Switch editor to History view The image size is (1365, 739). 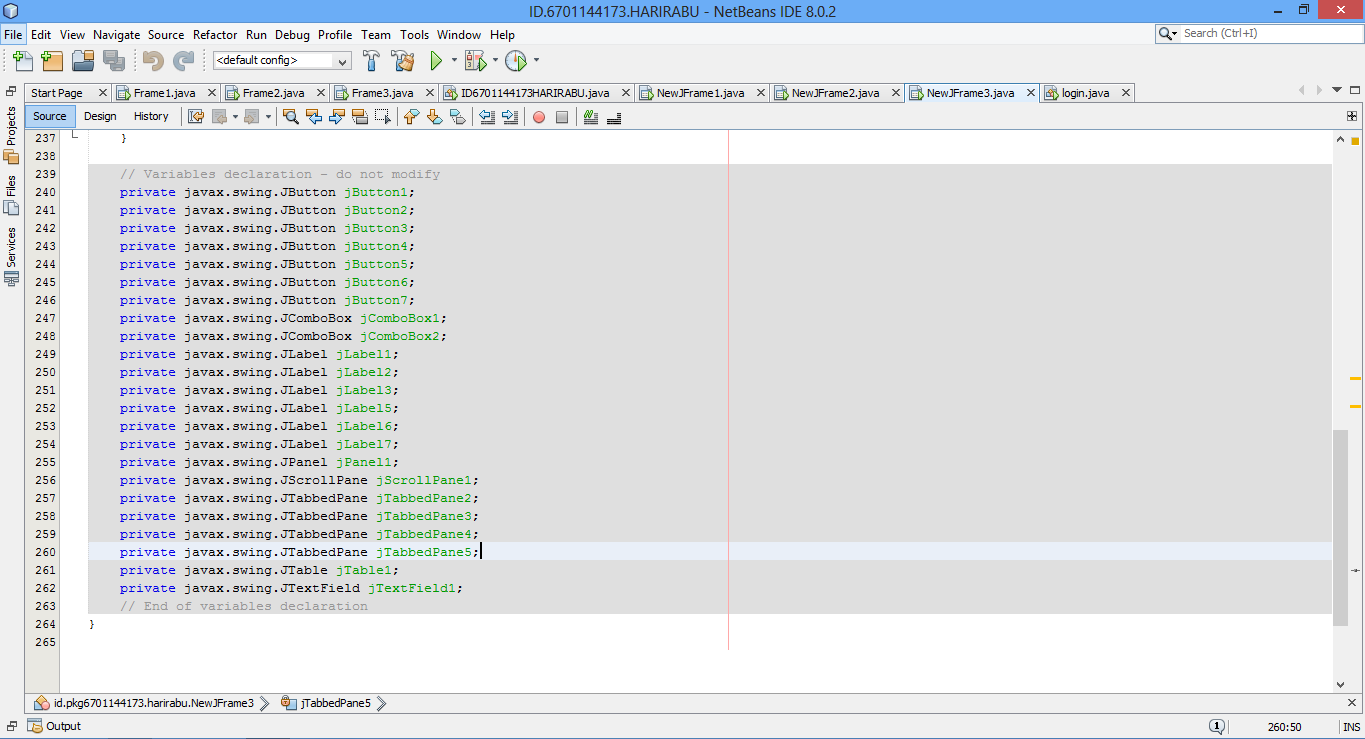[151, 116]
